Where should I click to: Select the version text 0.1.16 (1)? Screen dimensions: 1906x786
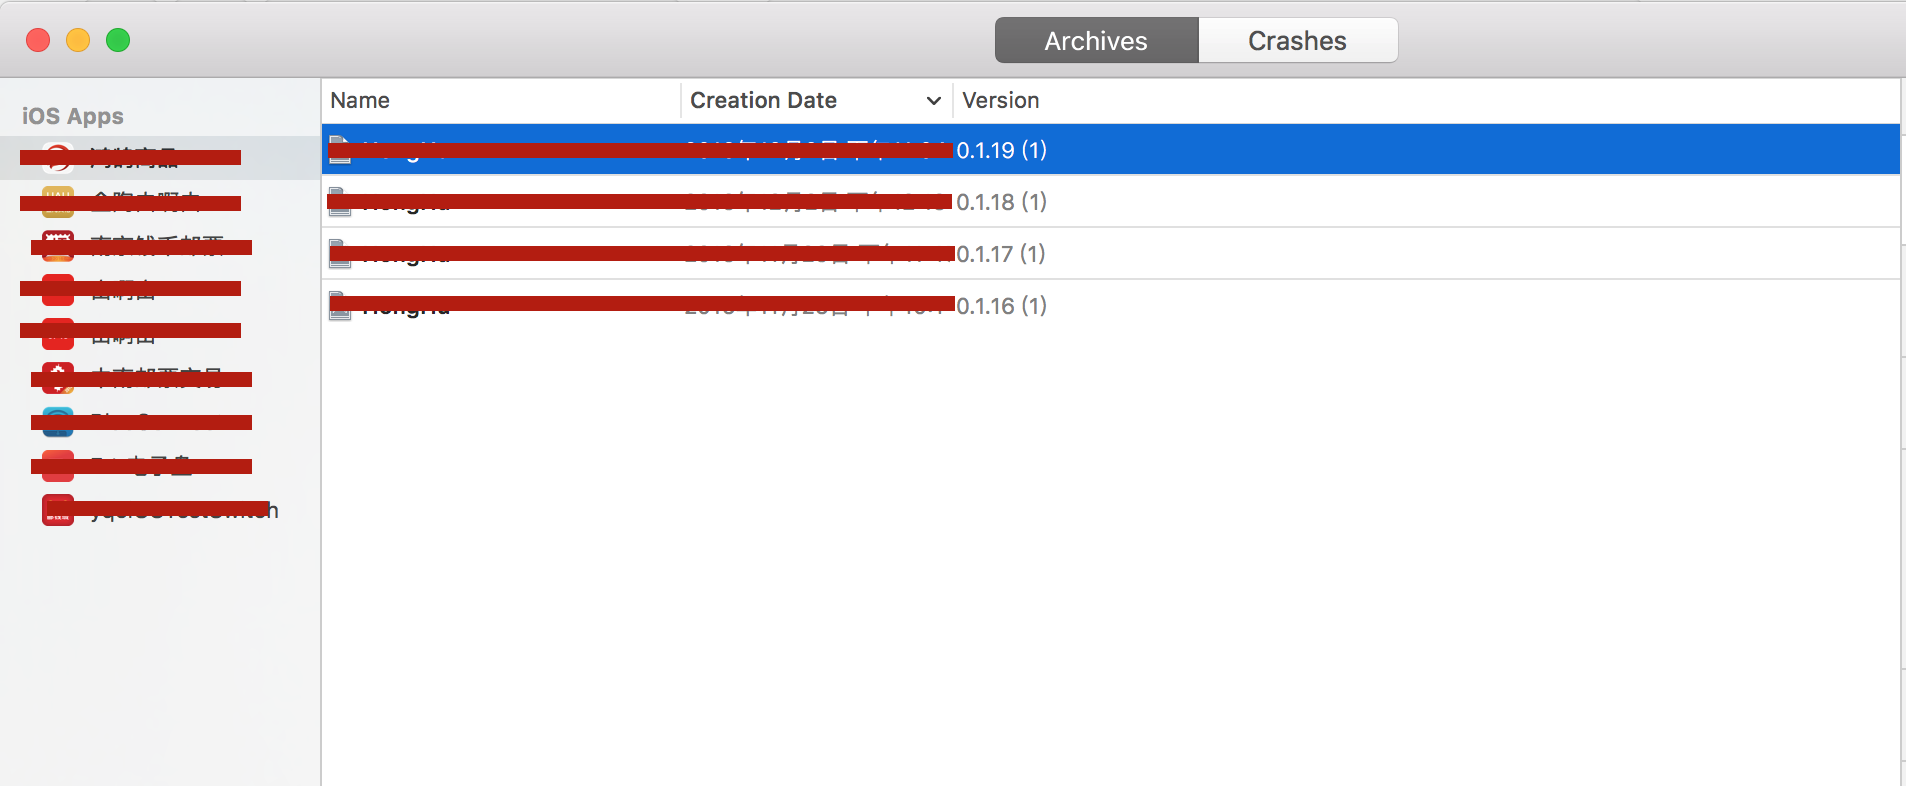click(x=1001, y=306)
